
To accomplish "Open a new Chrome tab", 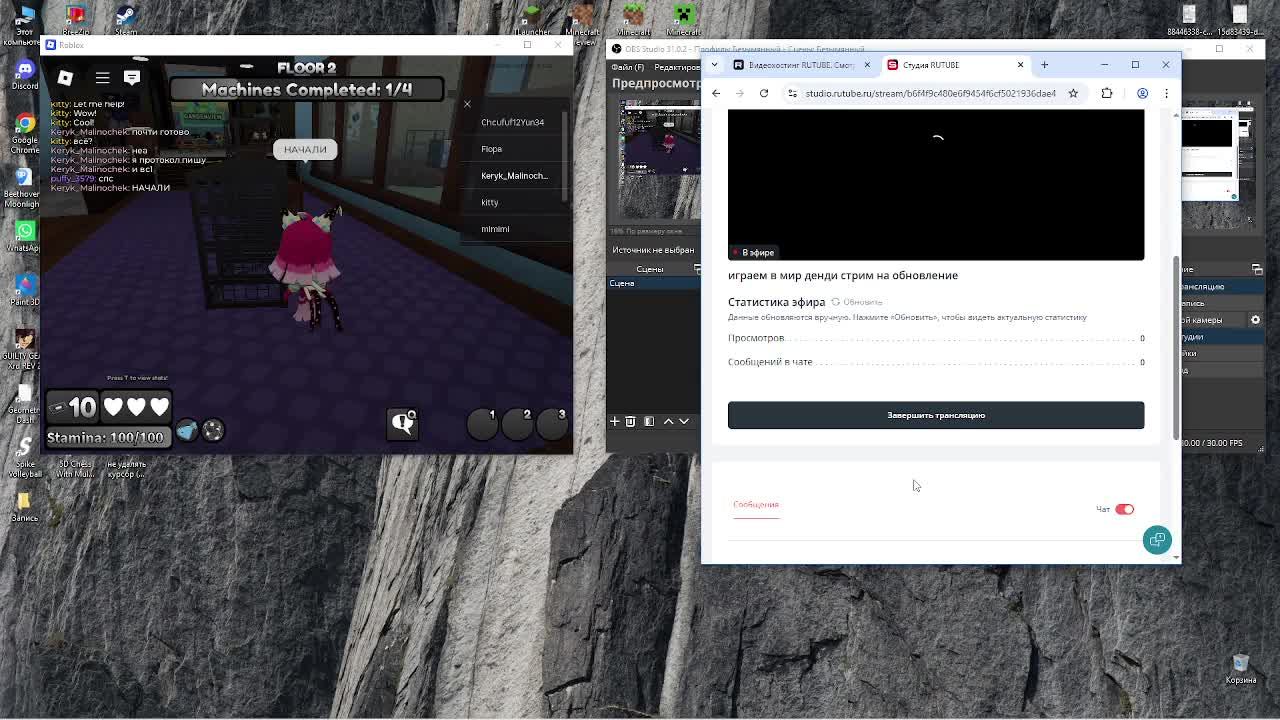I will click(x=1044, y=65).
